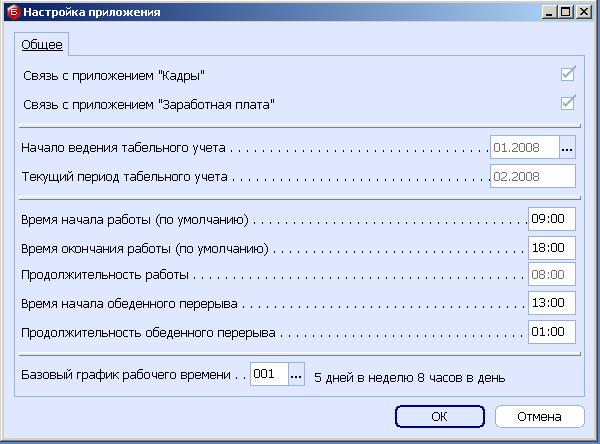This screenshot has height=444, width=600.
Task: Toggle the "Кадры" application link checkbox
Action: point(568,74)
